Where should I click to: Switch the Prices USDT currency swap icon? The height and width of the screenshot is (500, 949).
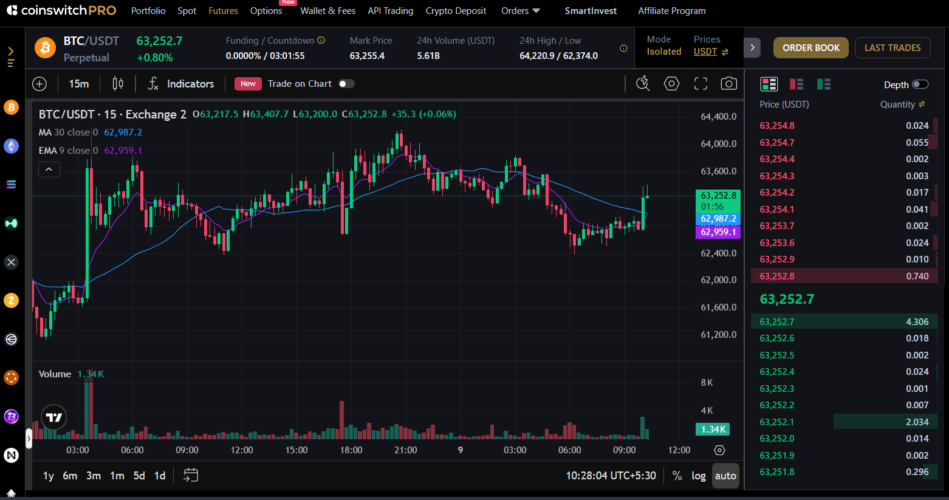point(725,52)
